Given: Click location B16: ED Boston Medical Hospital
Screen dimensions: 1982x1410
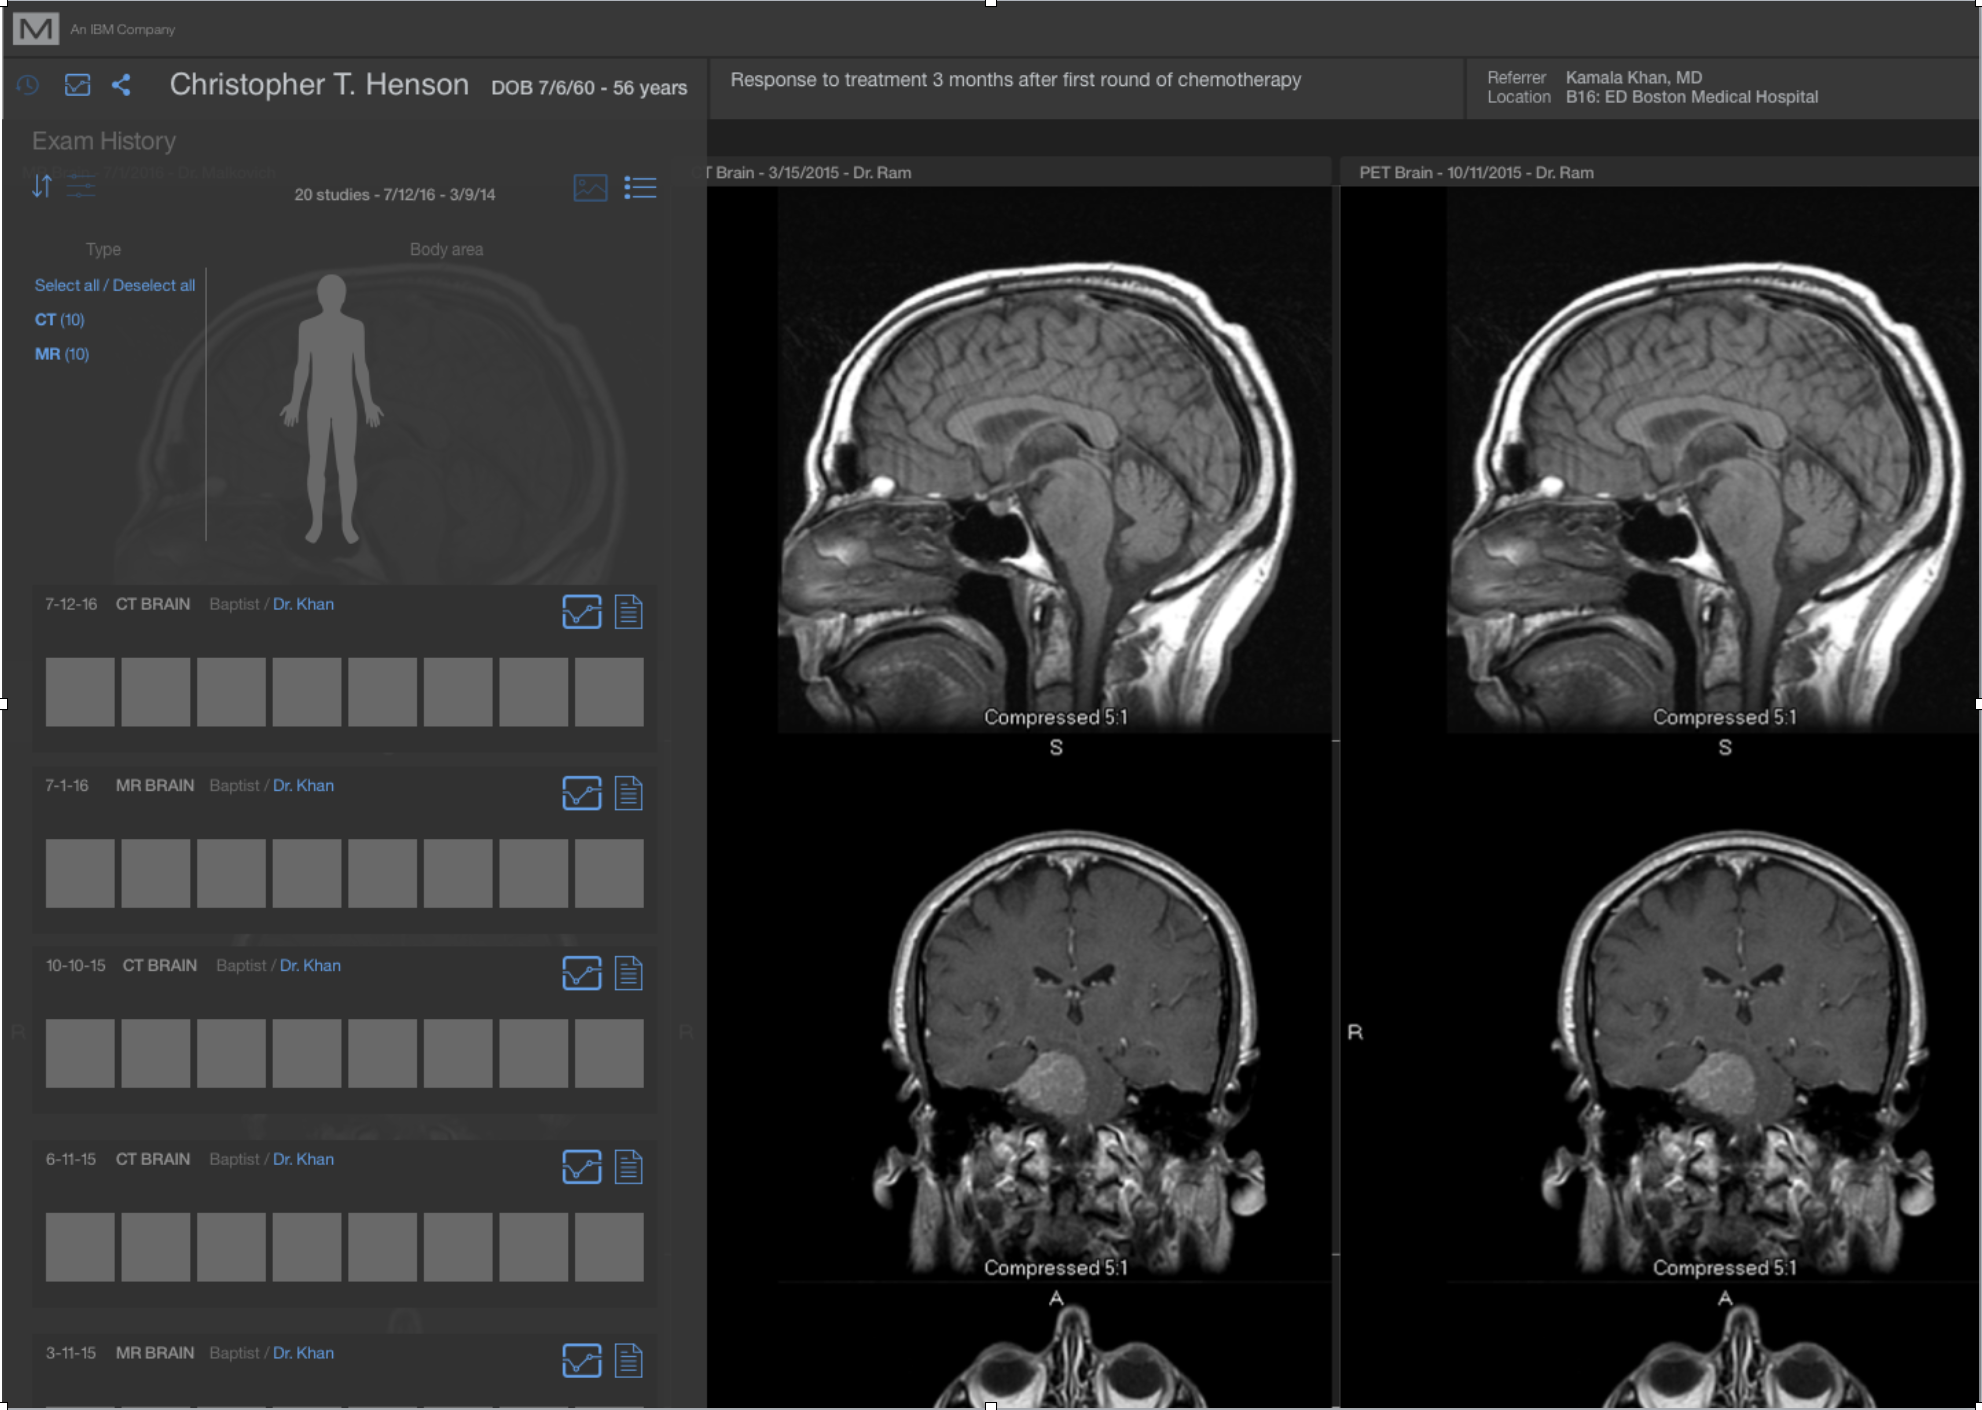Looking at the screenshot, I should (1692, 97).
